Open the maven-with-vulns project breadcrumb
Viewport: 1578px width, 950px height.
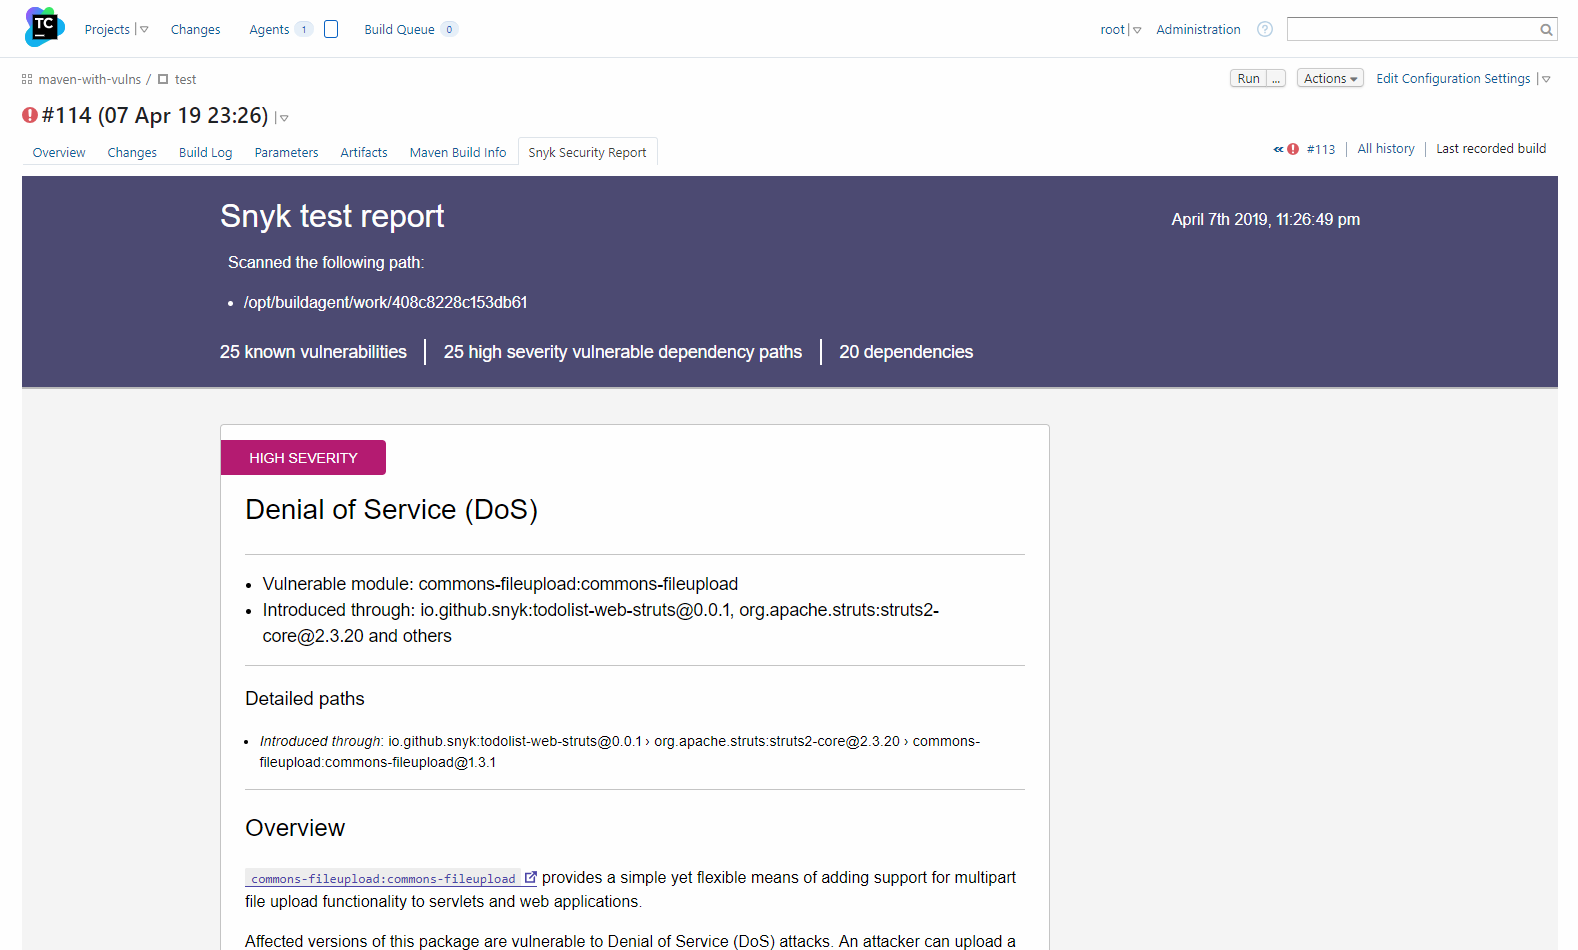coord(90,79)
